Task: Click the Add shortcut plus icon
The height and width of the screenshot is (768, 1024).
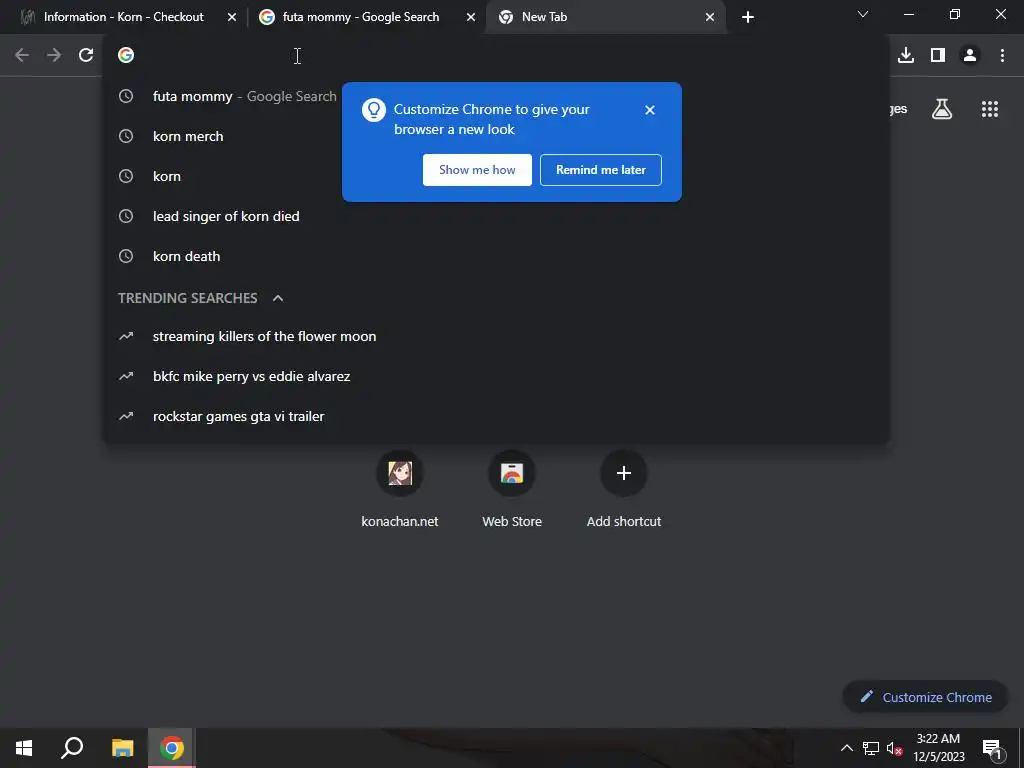Action: (624, 473)
